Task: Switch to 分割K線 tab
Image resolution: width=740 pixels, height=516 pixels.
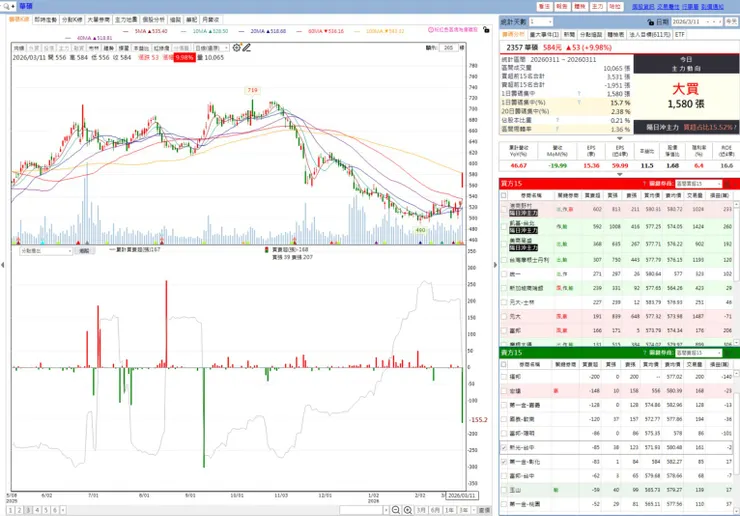Action: click(72, 19)
